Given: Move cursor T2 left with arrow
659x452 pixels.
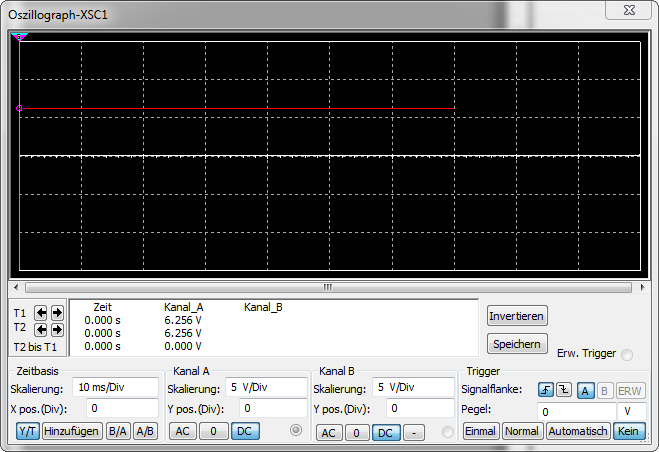Looking at the screenshot, I should (x=41, y=330).
